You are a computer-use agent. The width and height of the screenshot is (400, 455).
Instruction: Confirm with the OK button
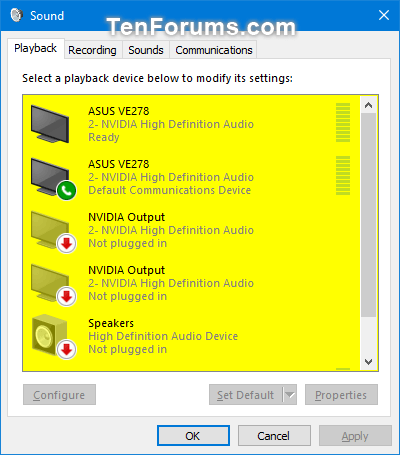(193, 436)
